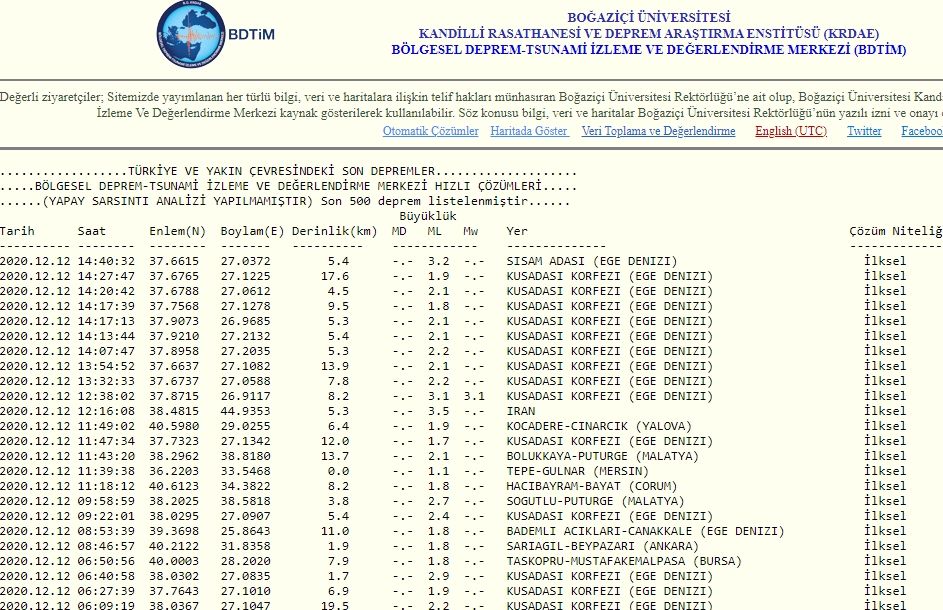Image resolution: width=943 pixels, height=610 pixels.
Task: Open the Otomatik Çözümler link
Action: 430,131
